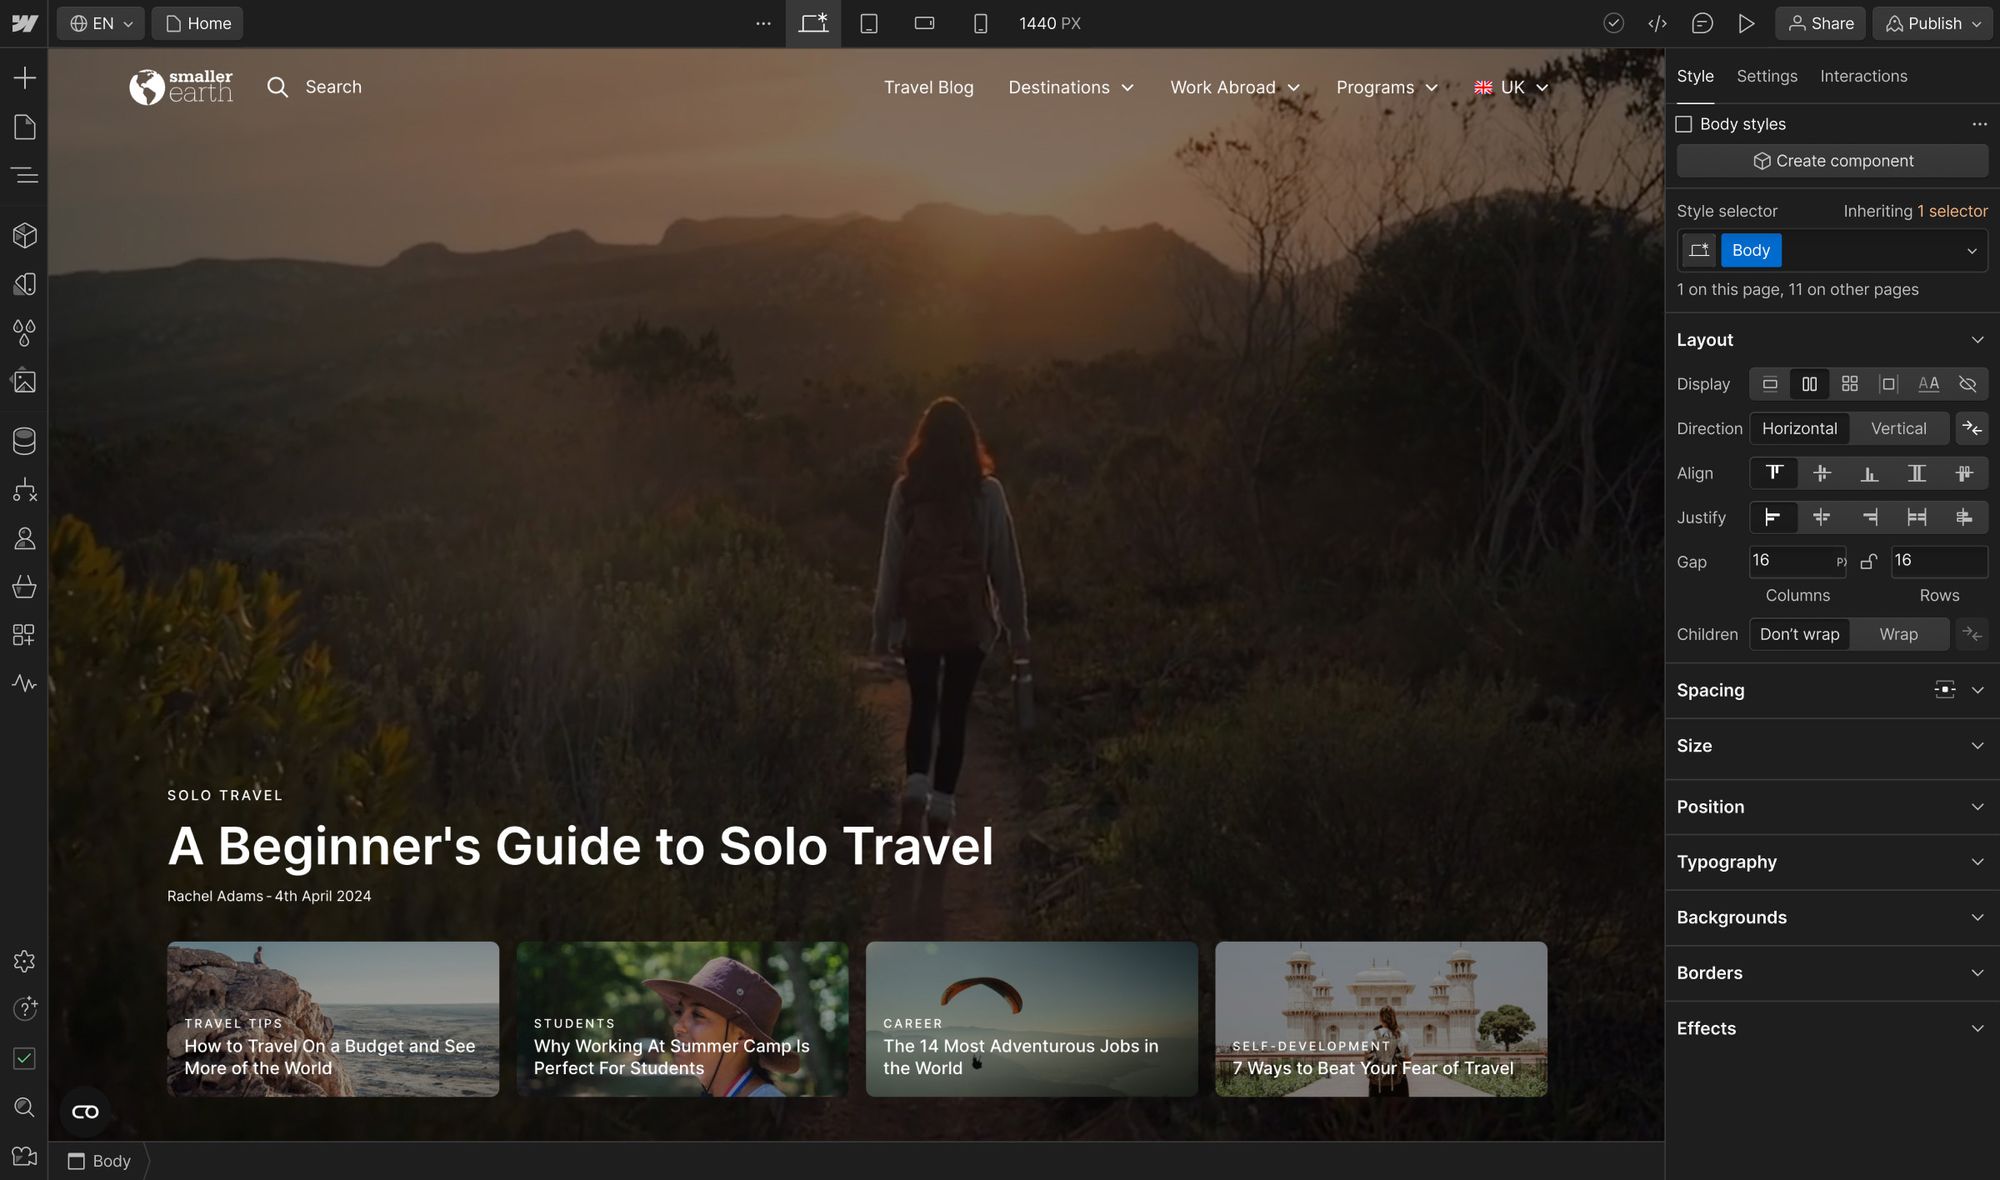Image resolution: width=2000 pixels, height=1180 pixels.
Task: Switch to the Settings tab
Action: [x=1766, y=76]
